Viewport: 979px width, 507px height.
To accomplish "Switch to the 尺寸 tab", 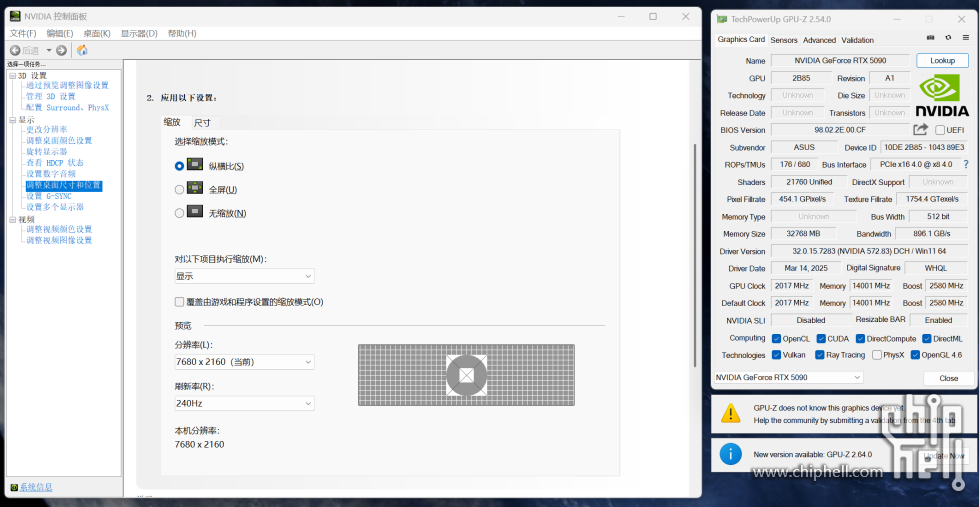I will pos(202,122).
